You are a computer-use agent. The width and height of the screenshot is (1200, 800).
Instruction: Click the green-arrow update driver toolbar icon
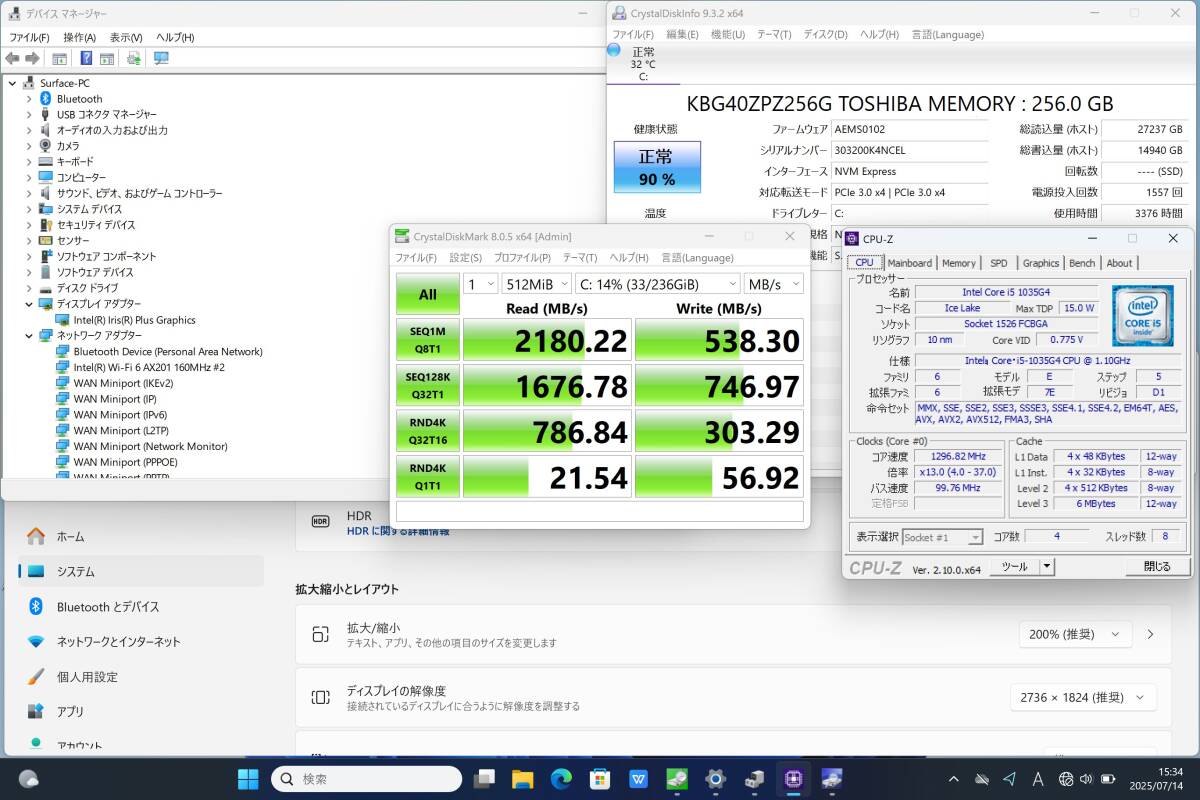pyautogui.click(x=134, y=58)
